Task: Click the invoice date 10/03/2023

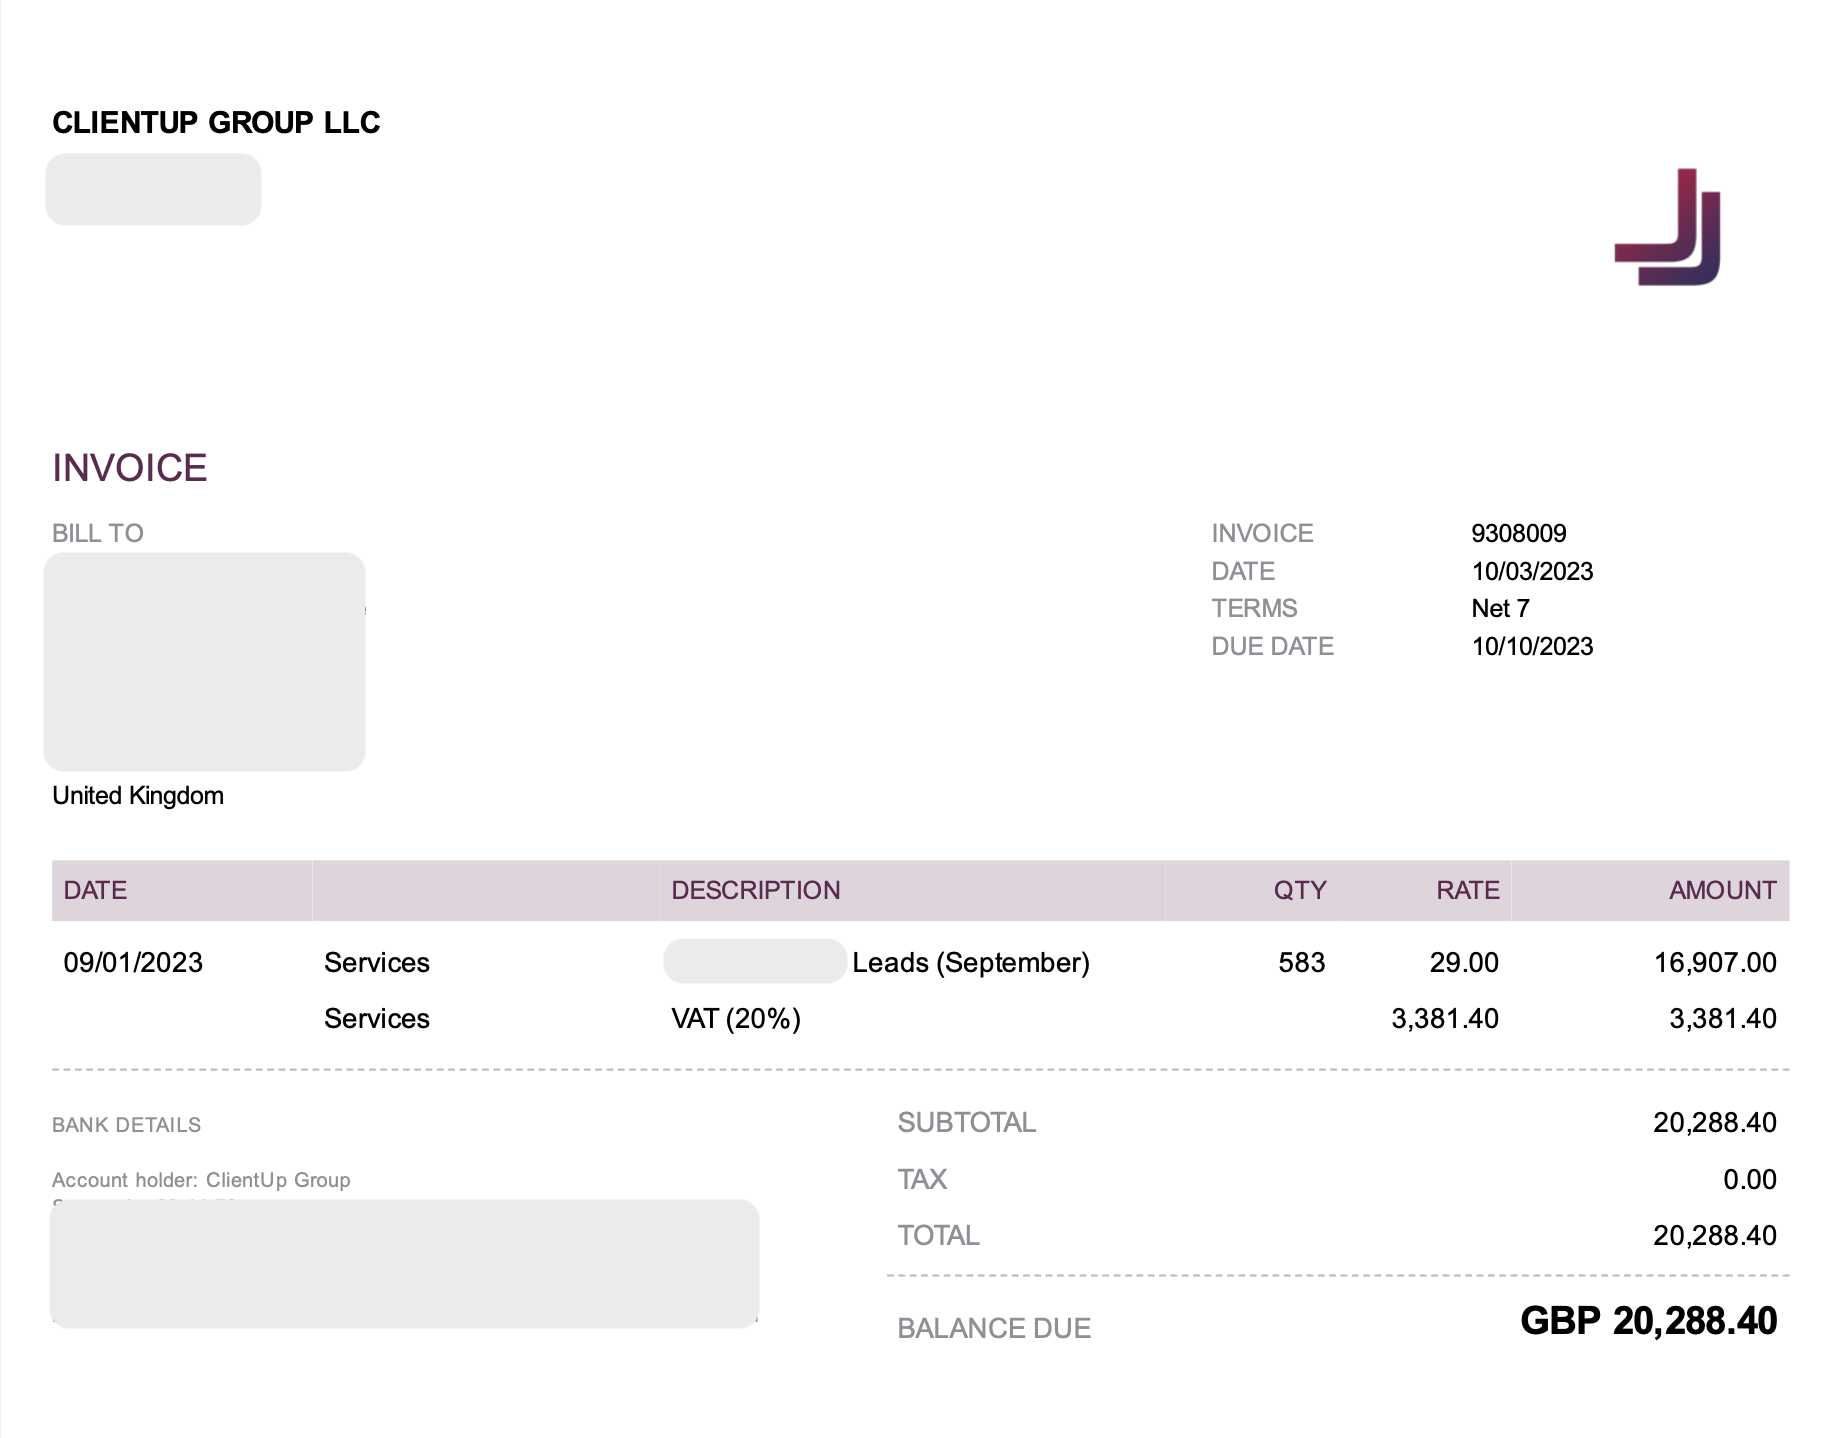Action: click(1531, 571)
